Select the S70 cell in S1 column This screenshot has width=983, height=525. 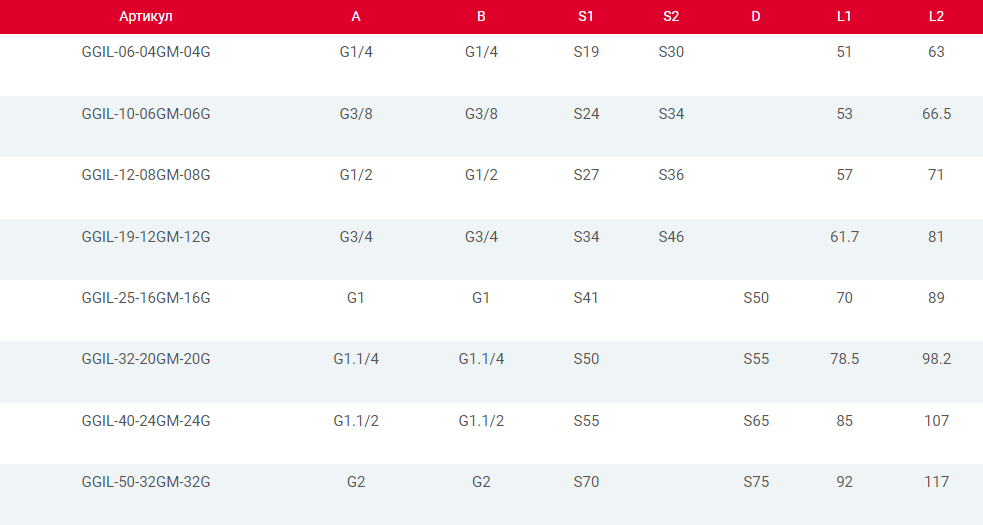coord(586,482)
